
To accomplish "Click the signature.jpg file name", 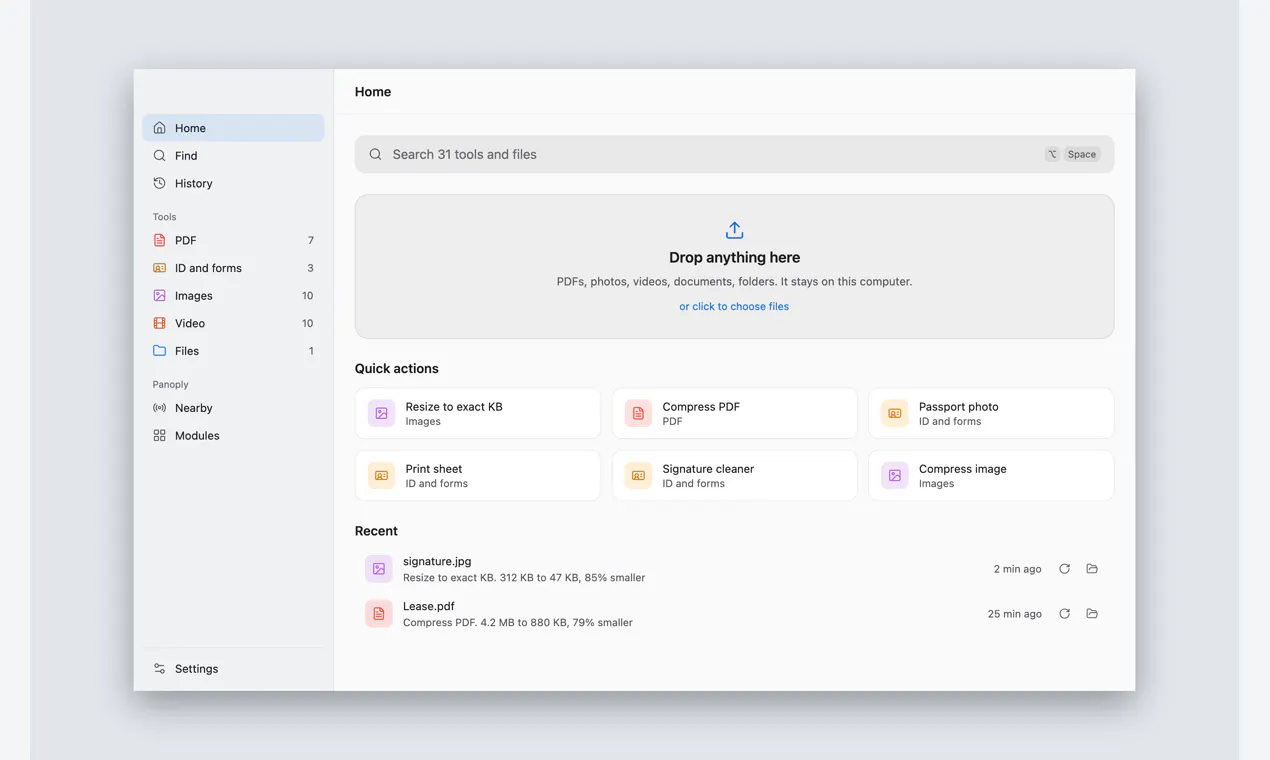I will [x=437, y=561].
